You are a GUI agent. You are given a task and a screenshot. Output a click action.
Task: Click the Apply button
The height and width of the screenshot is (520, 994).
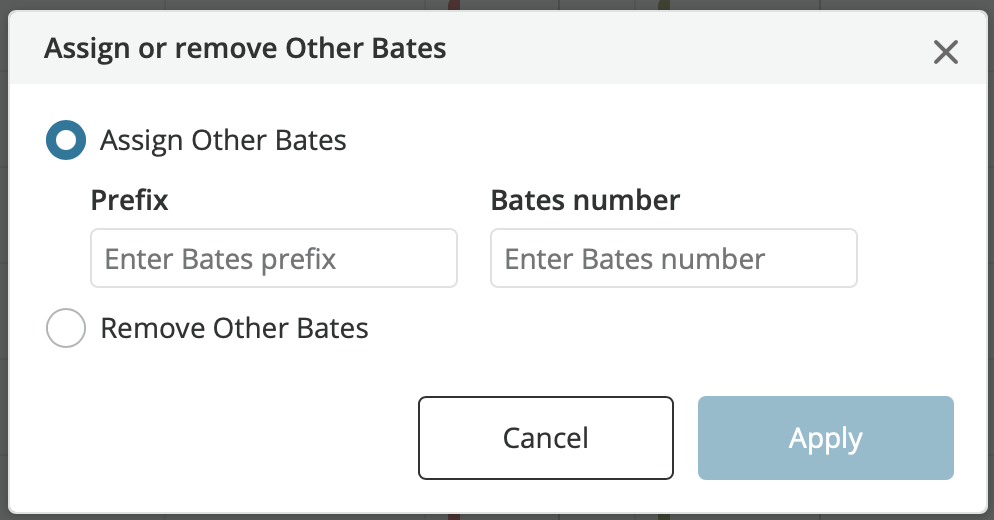826,438
